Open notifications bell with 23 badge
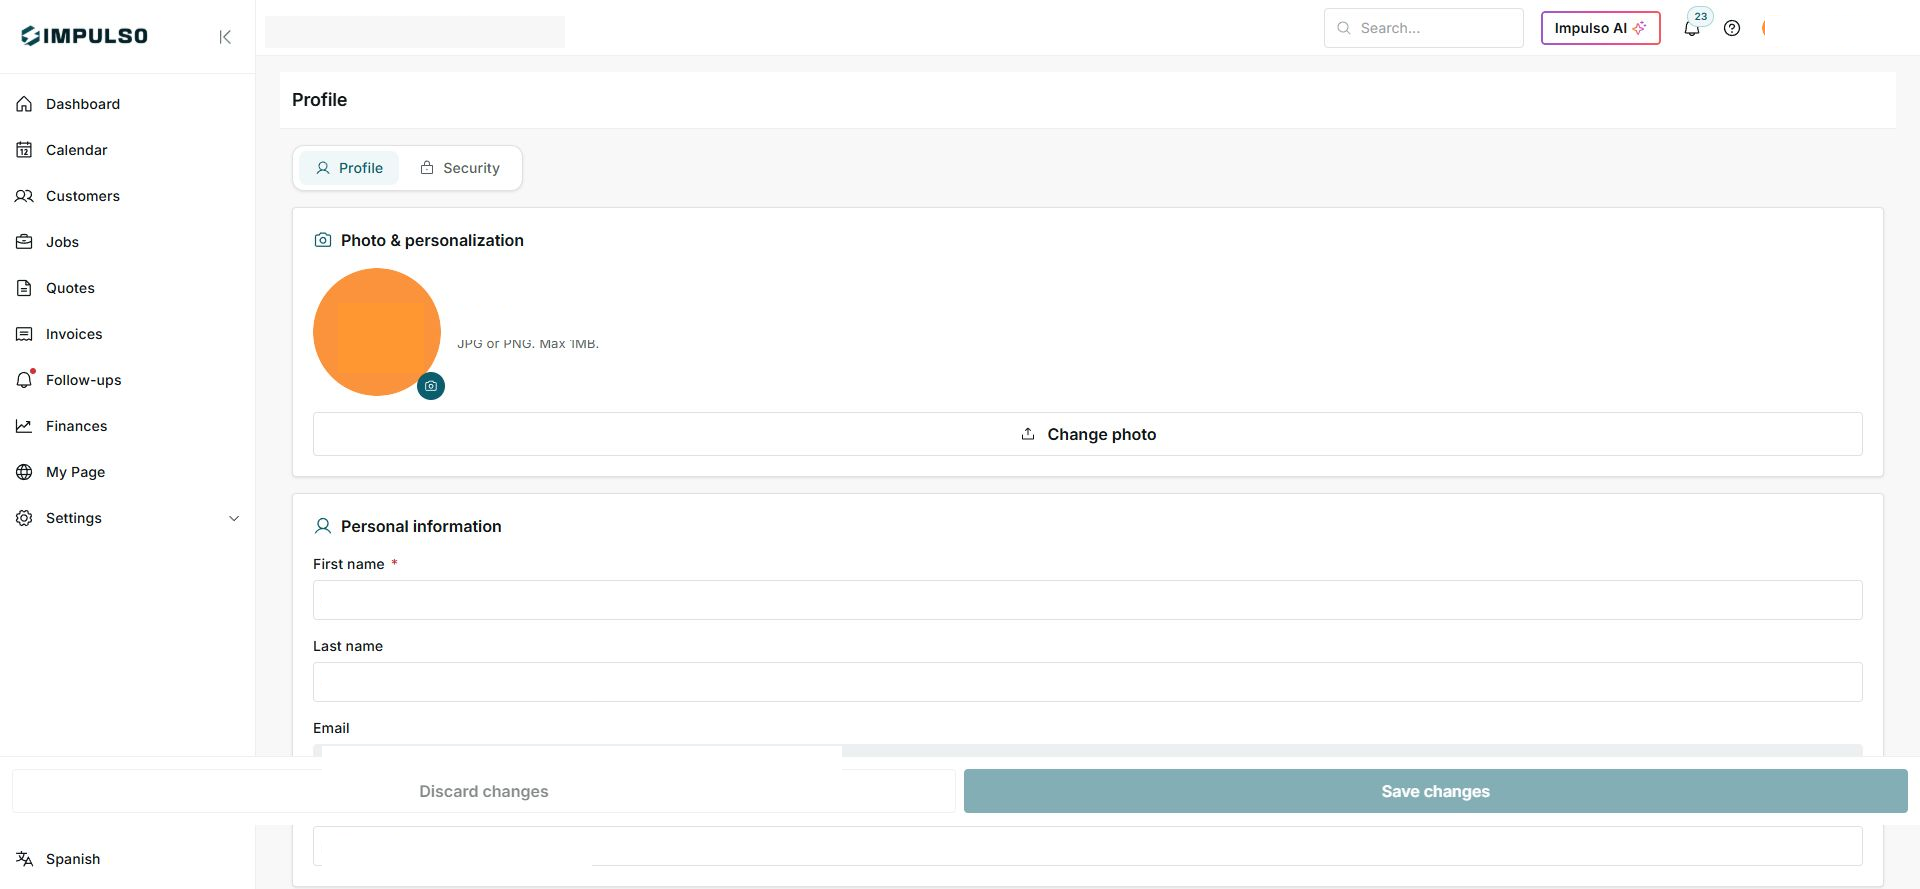Image resolution: width=1920 pixels, height=889 pixels. pos(1693,28)
